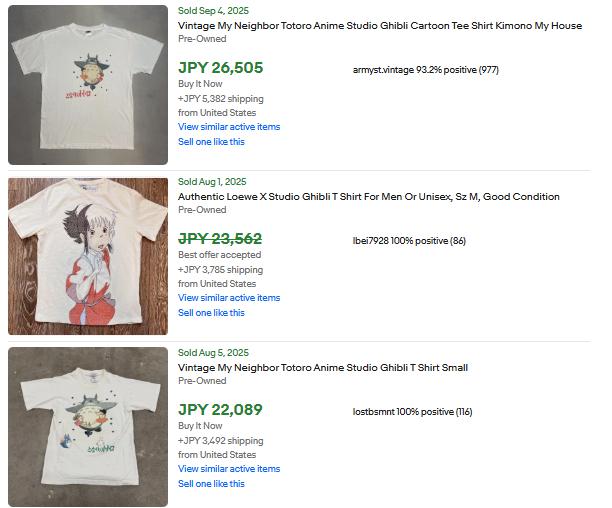
Task: Click the Loewe Ghibli shirt product image
Action: coord(88,256)
